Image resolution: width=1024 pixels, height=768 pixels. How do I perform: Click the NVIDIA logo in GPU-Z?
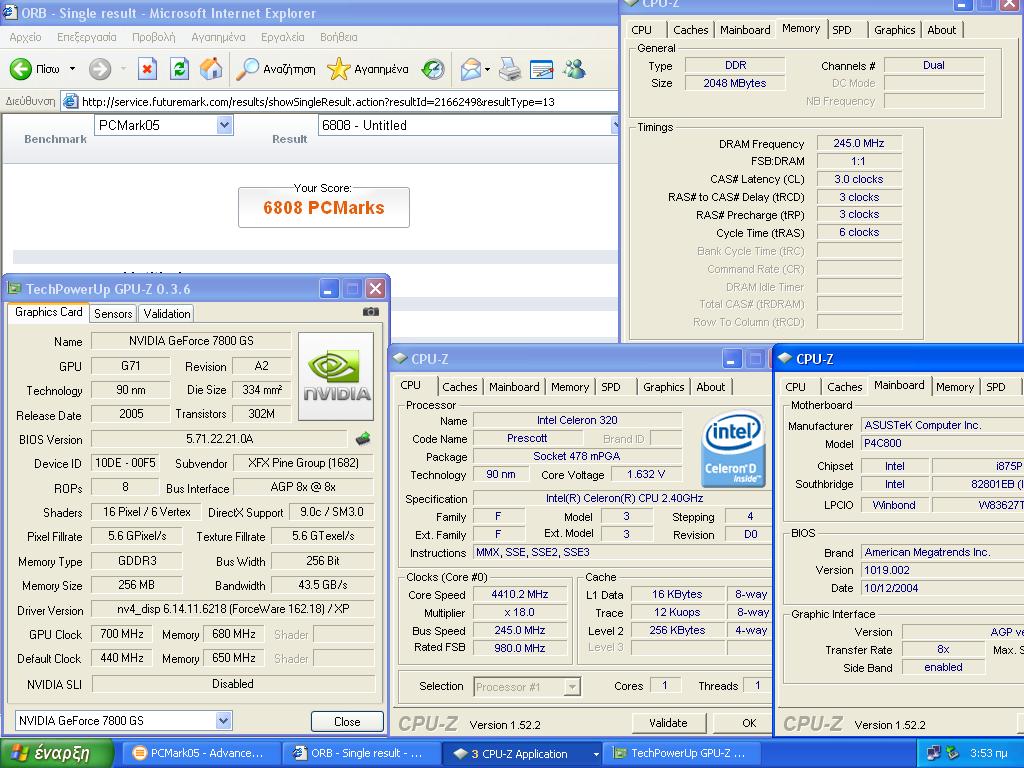[x=336, y=376]
